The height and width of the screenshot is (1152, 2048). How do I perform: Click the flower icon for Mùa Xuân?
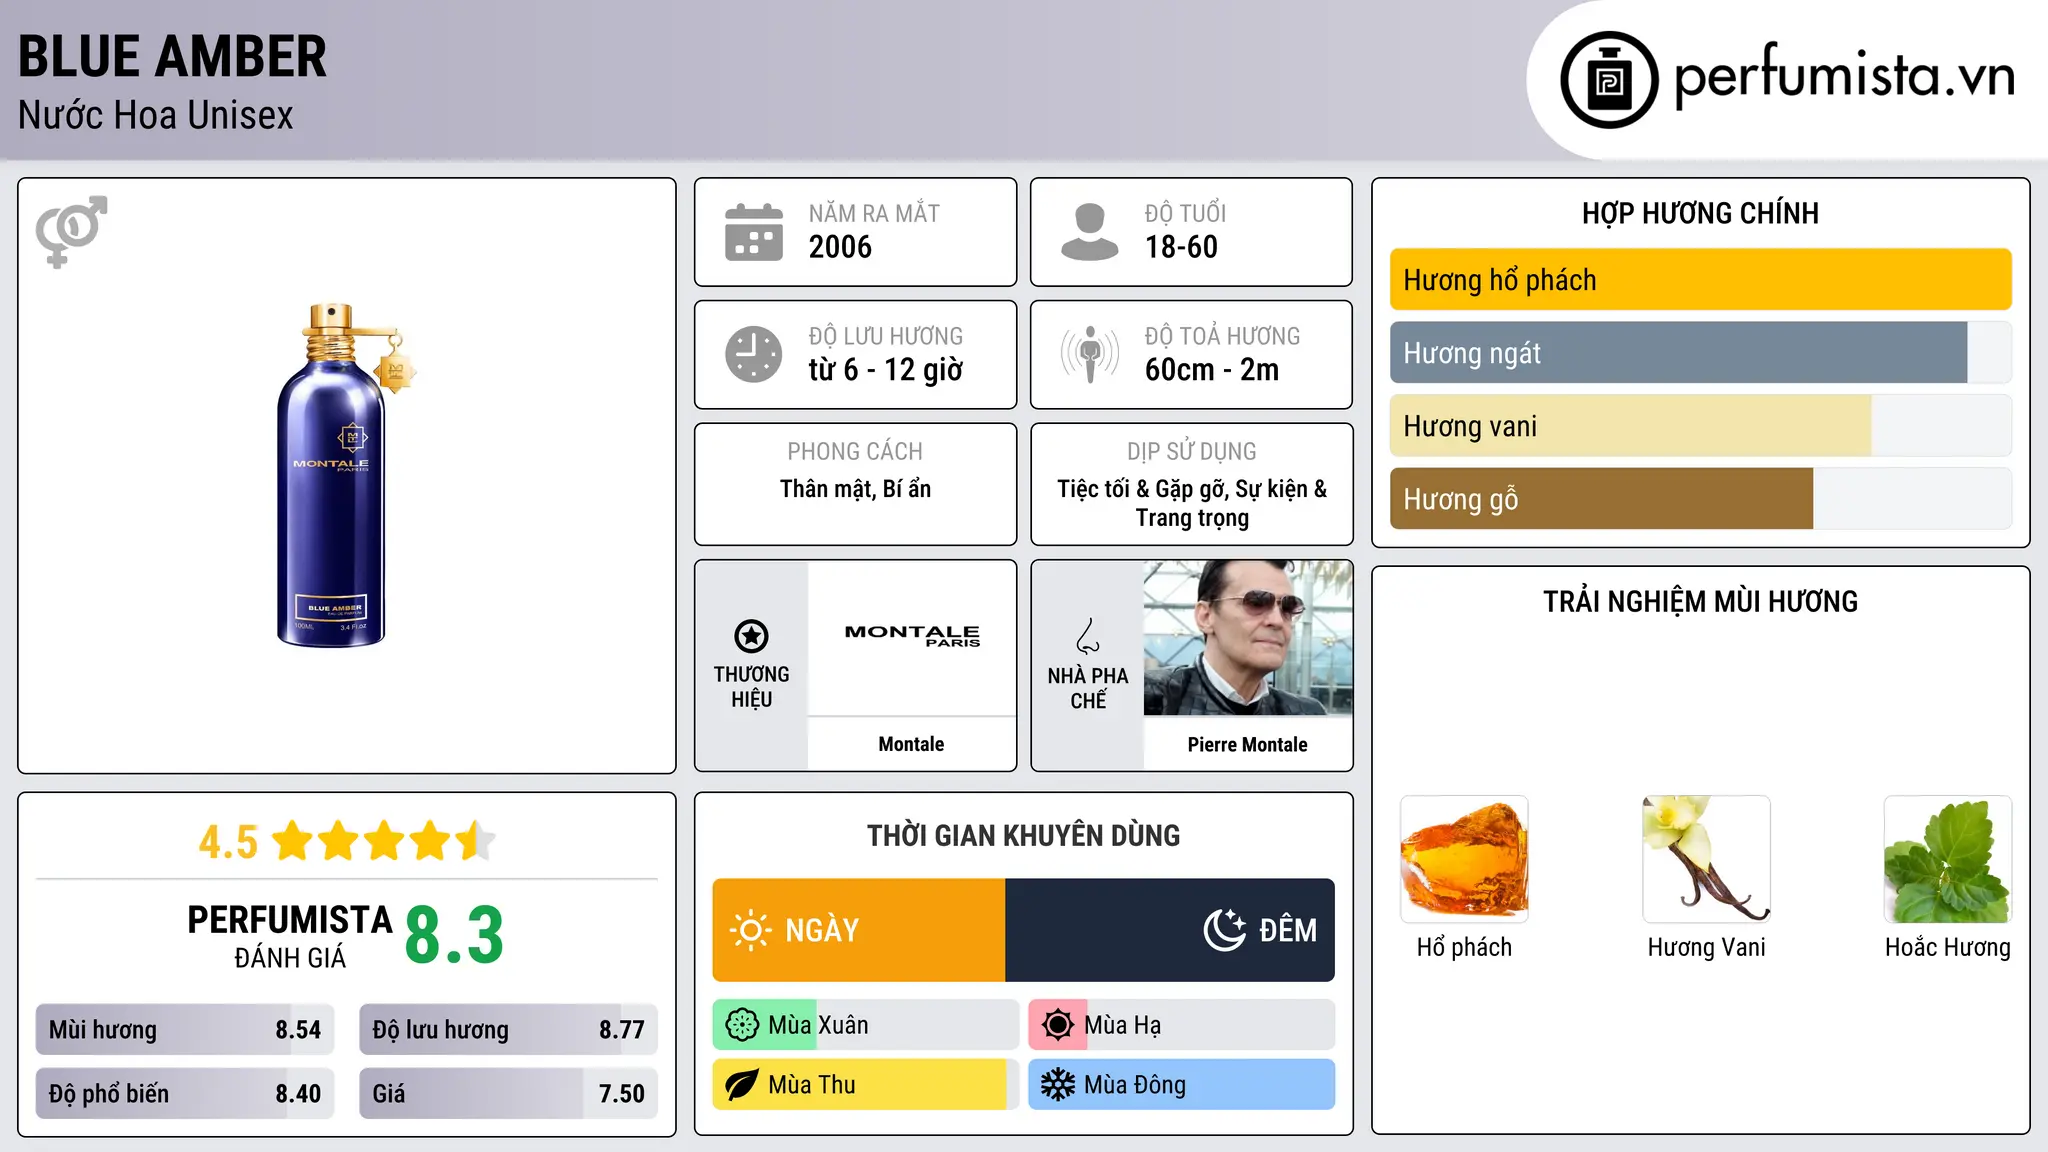coord(742,1025)
